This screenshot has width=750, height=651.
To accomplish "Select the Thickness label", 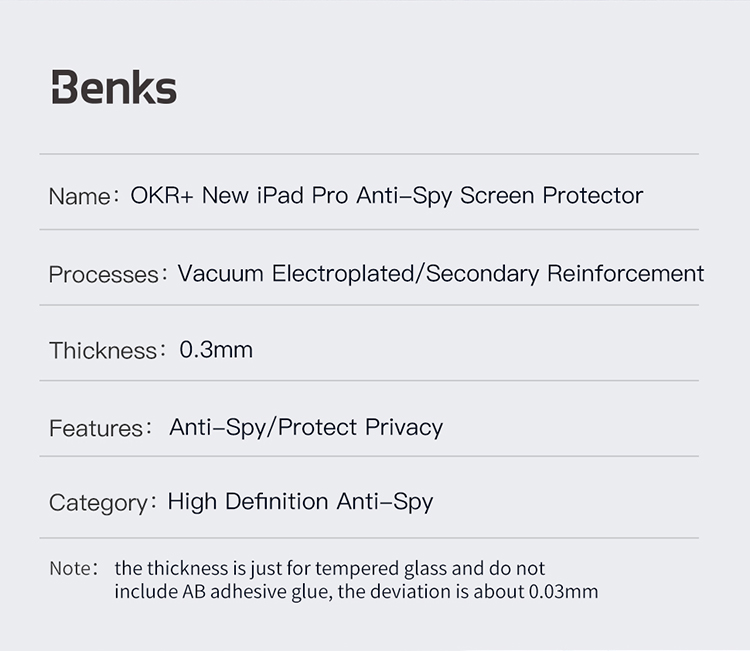I will tap(103, 351).
